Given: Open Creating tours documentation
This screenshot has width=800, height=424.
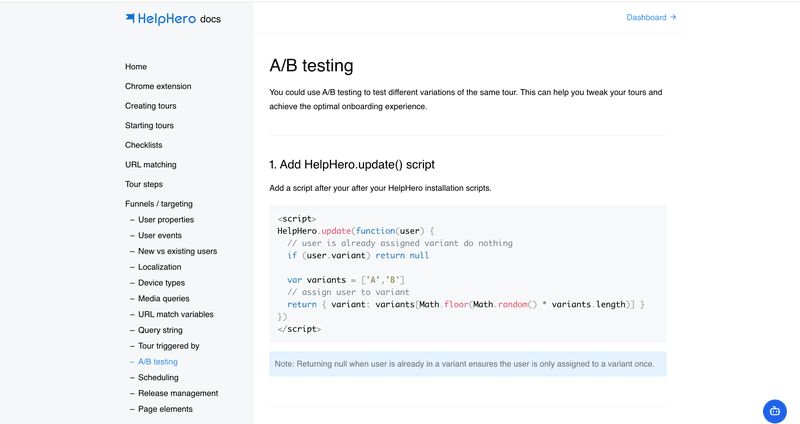Looking at the screenshot, I should [x=151, y=106].
